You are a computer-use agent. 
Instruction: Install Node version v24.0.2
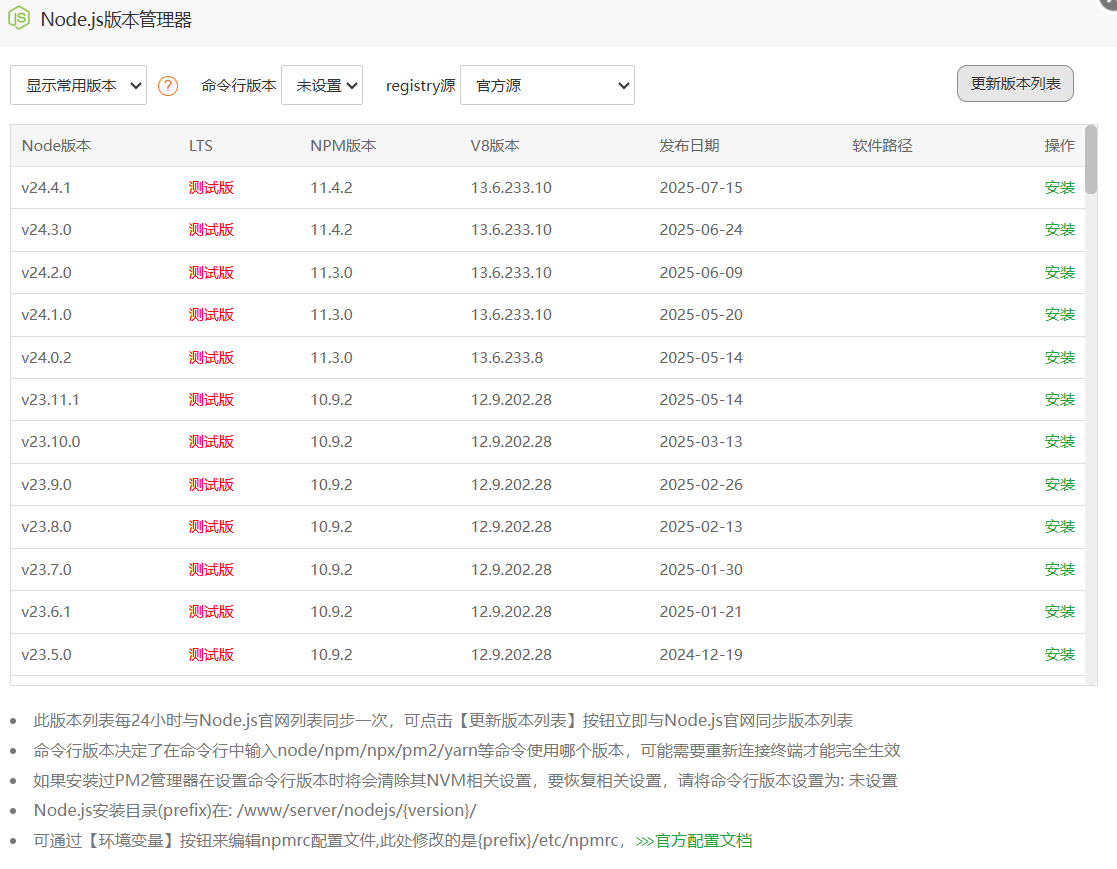tap(1059, 357)
